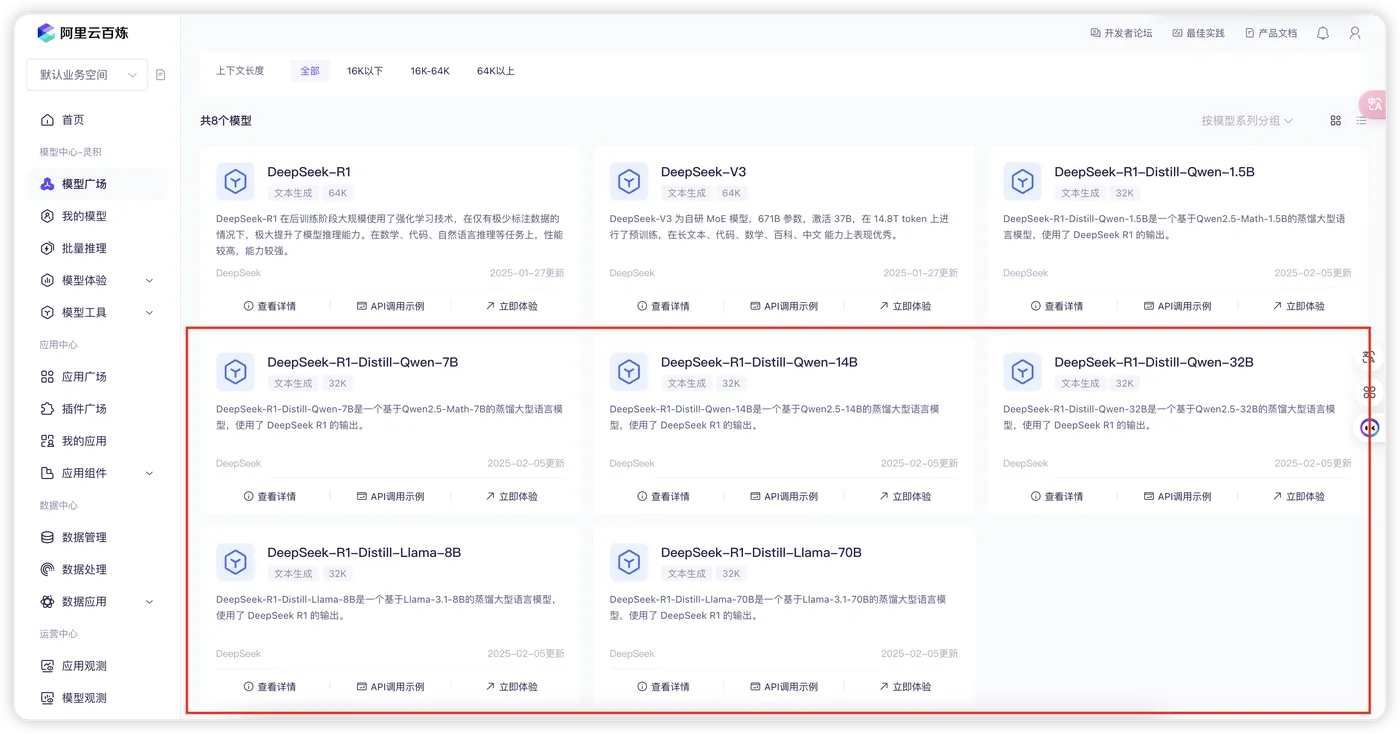Switch to grid card view
The width and height of the screenshot is (1400, 734).
pyautogui.click(x=1336, y=121)
